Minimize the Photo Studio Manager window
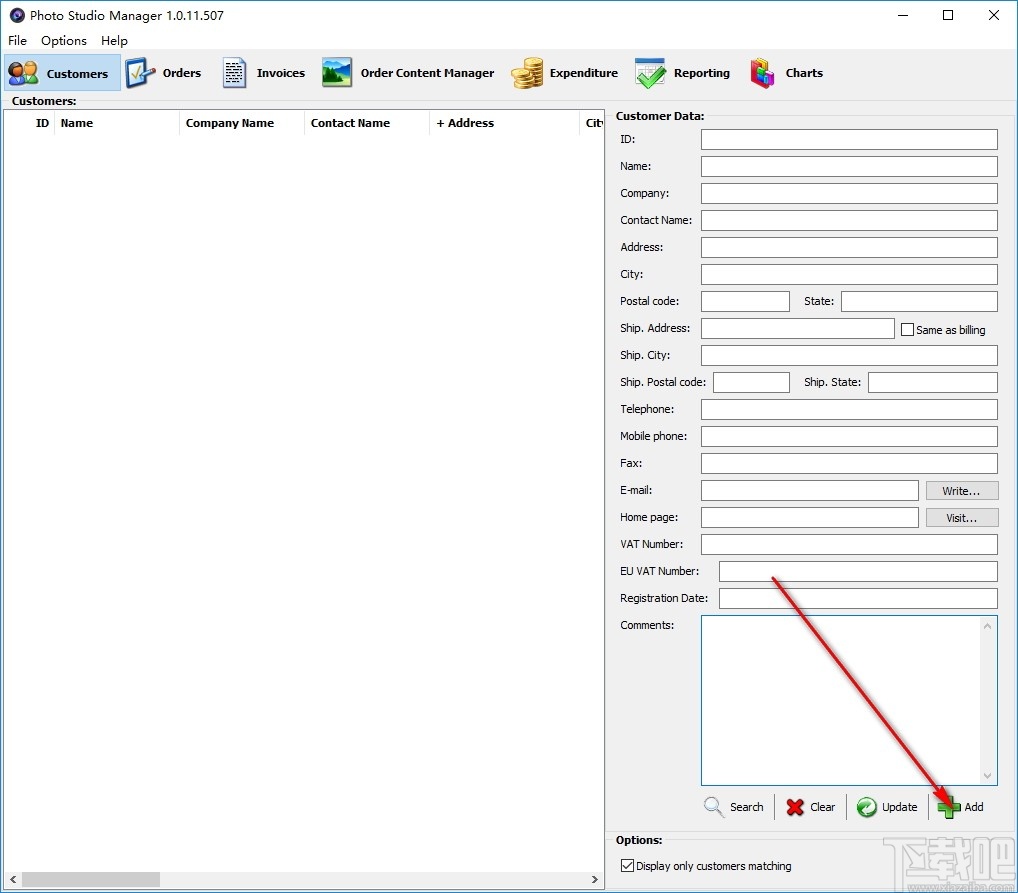This screenshot has width=1018, height=893. coord(902,15)
